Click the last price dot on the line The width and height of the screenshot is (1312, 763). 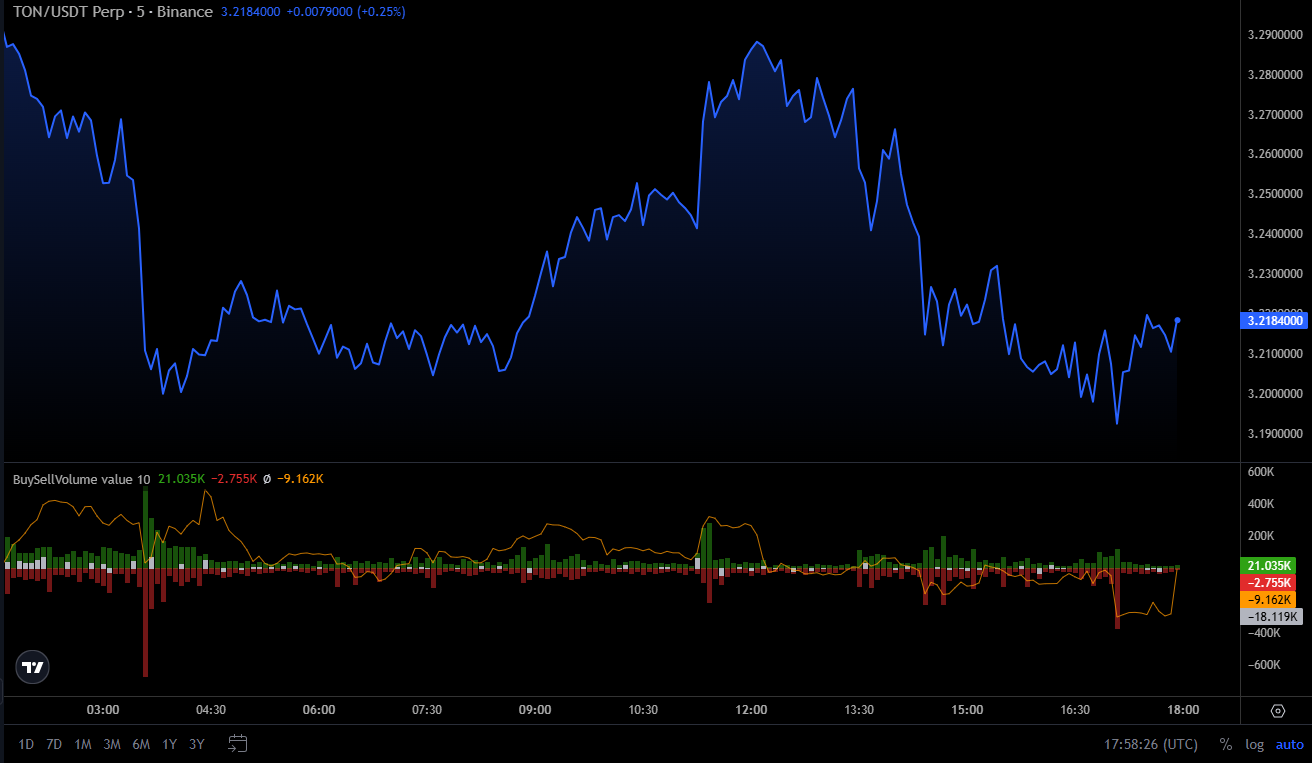(x=1178, y=320)
